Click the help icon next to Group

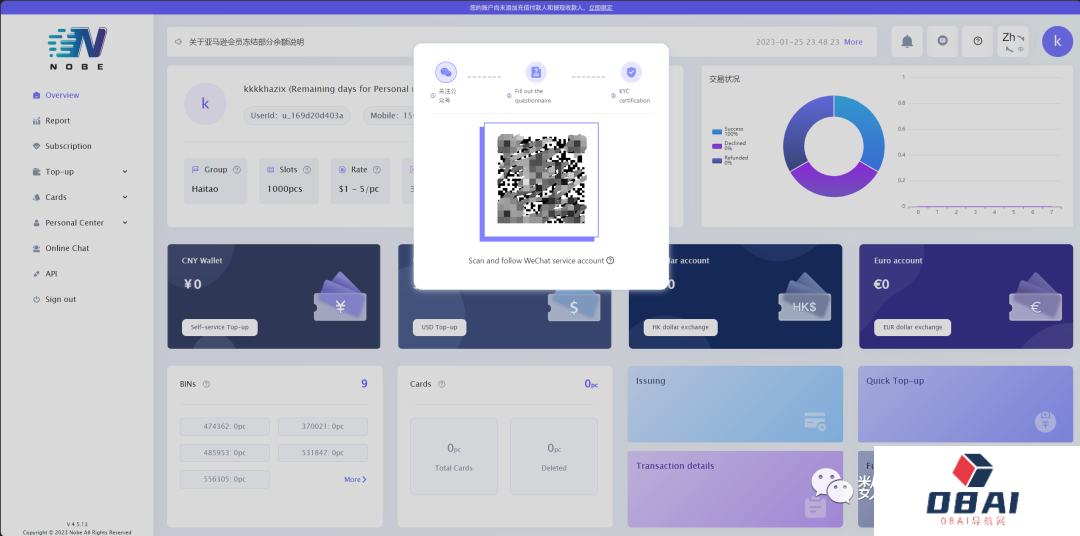[237, 169]
